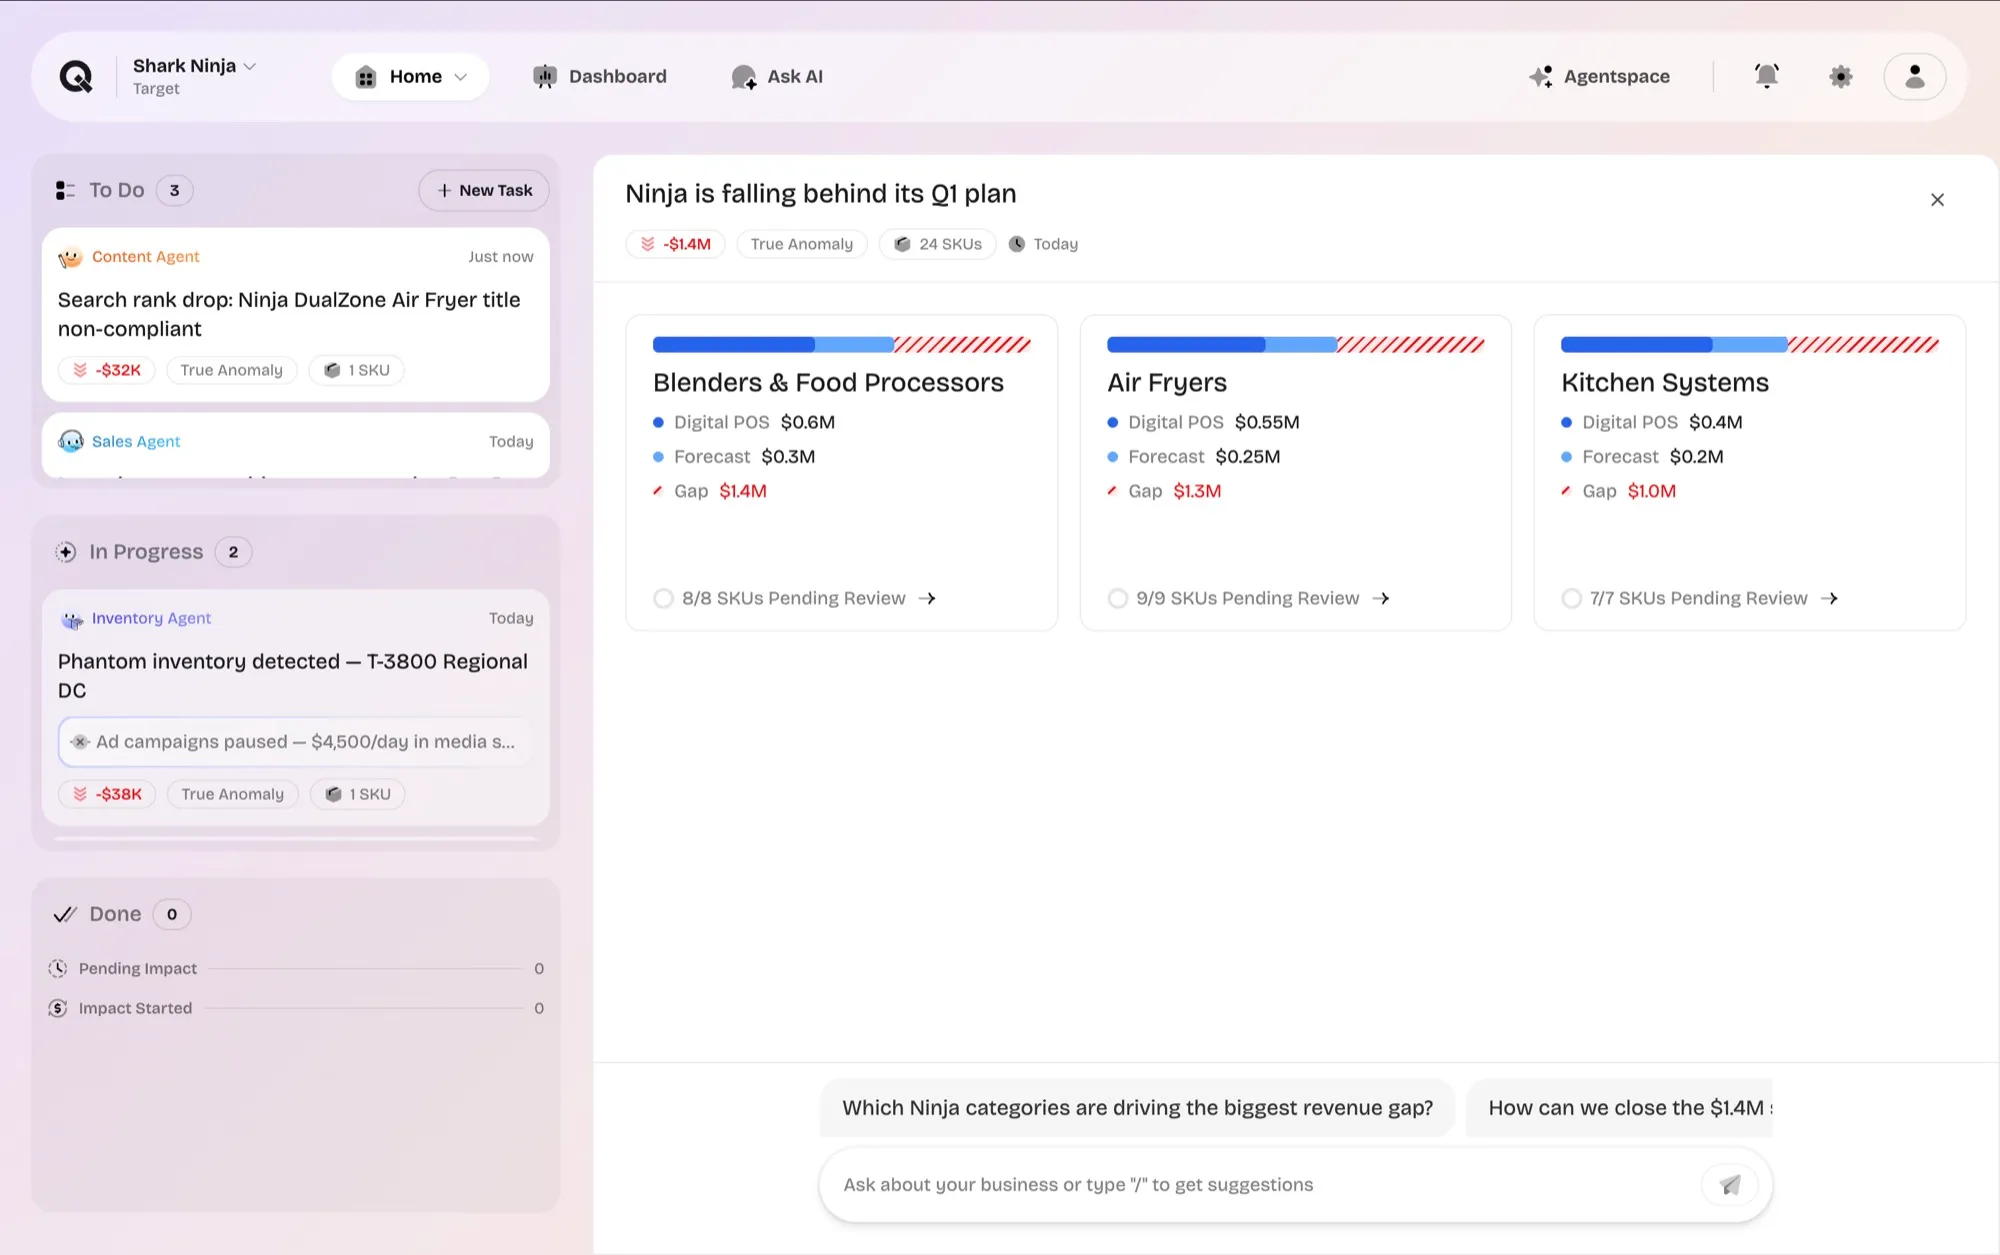Click the Kitchen Systems Forecast $0.2M value
Image resolution: width=2000 pixels, height=1255 pixels.
point(1697,456)
